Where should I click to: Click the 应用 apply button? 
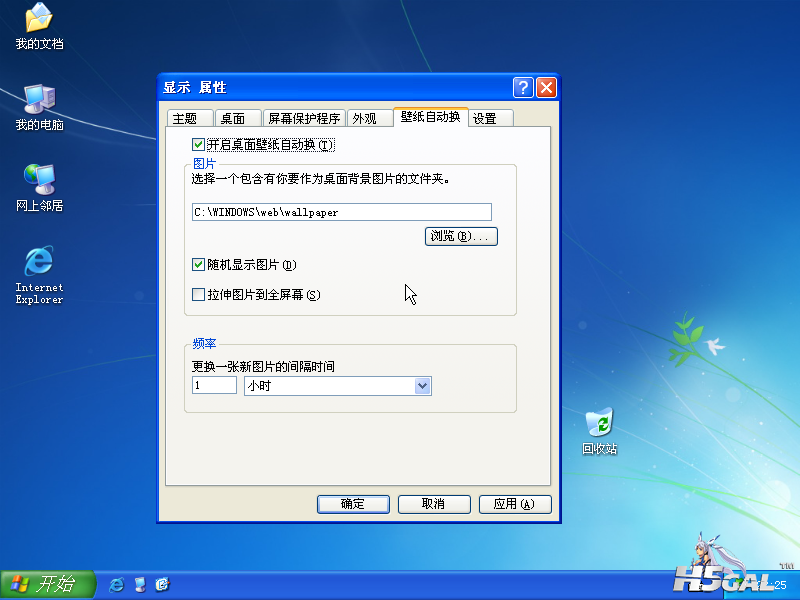coord(515,504)
